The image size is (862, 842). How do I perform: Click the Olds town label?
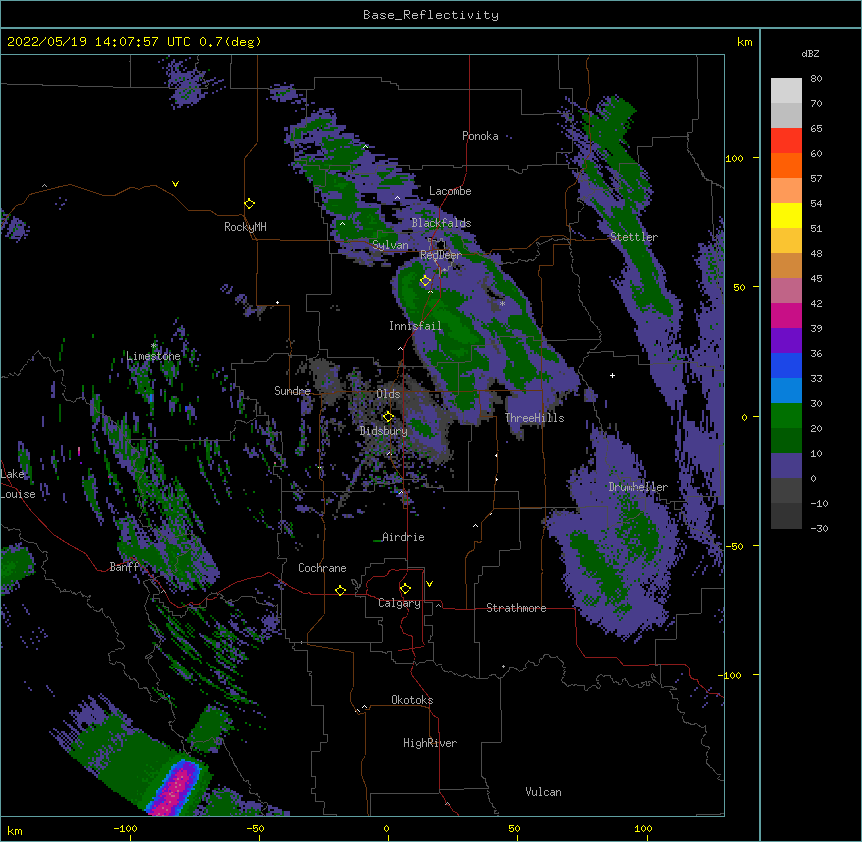click(388, 394)
